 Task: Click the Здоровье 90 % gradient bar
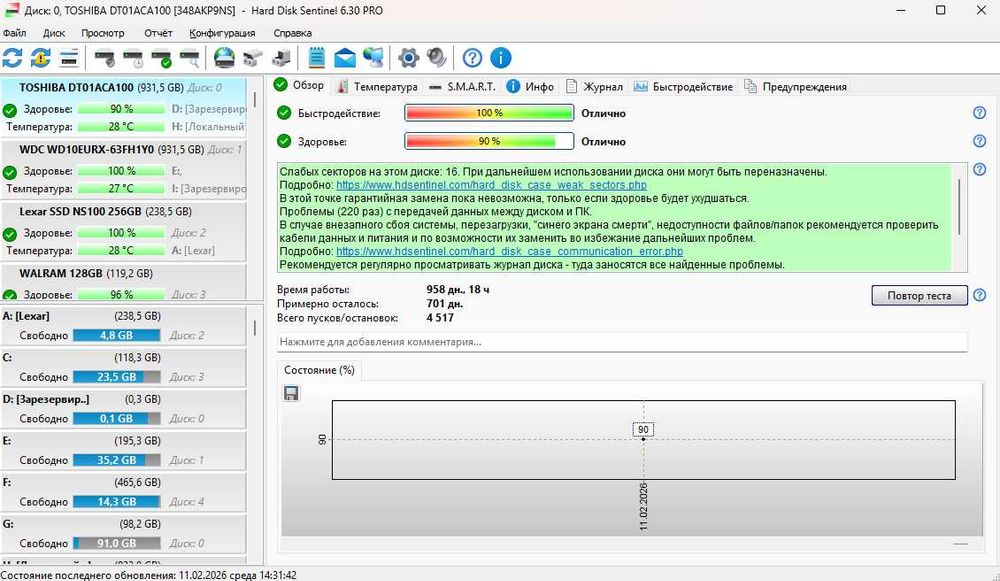tap(489, 141)
